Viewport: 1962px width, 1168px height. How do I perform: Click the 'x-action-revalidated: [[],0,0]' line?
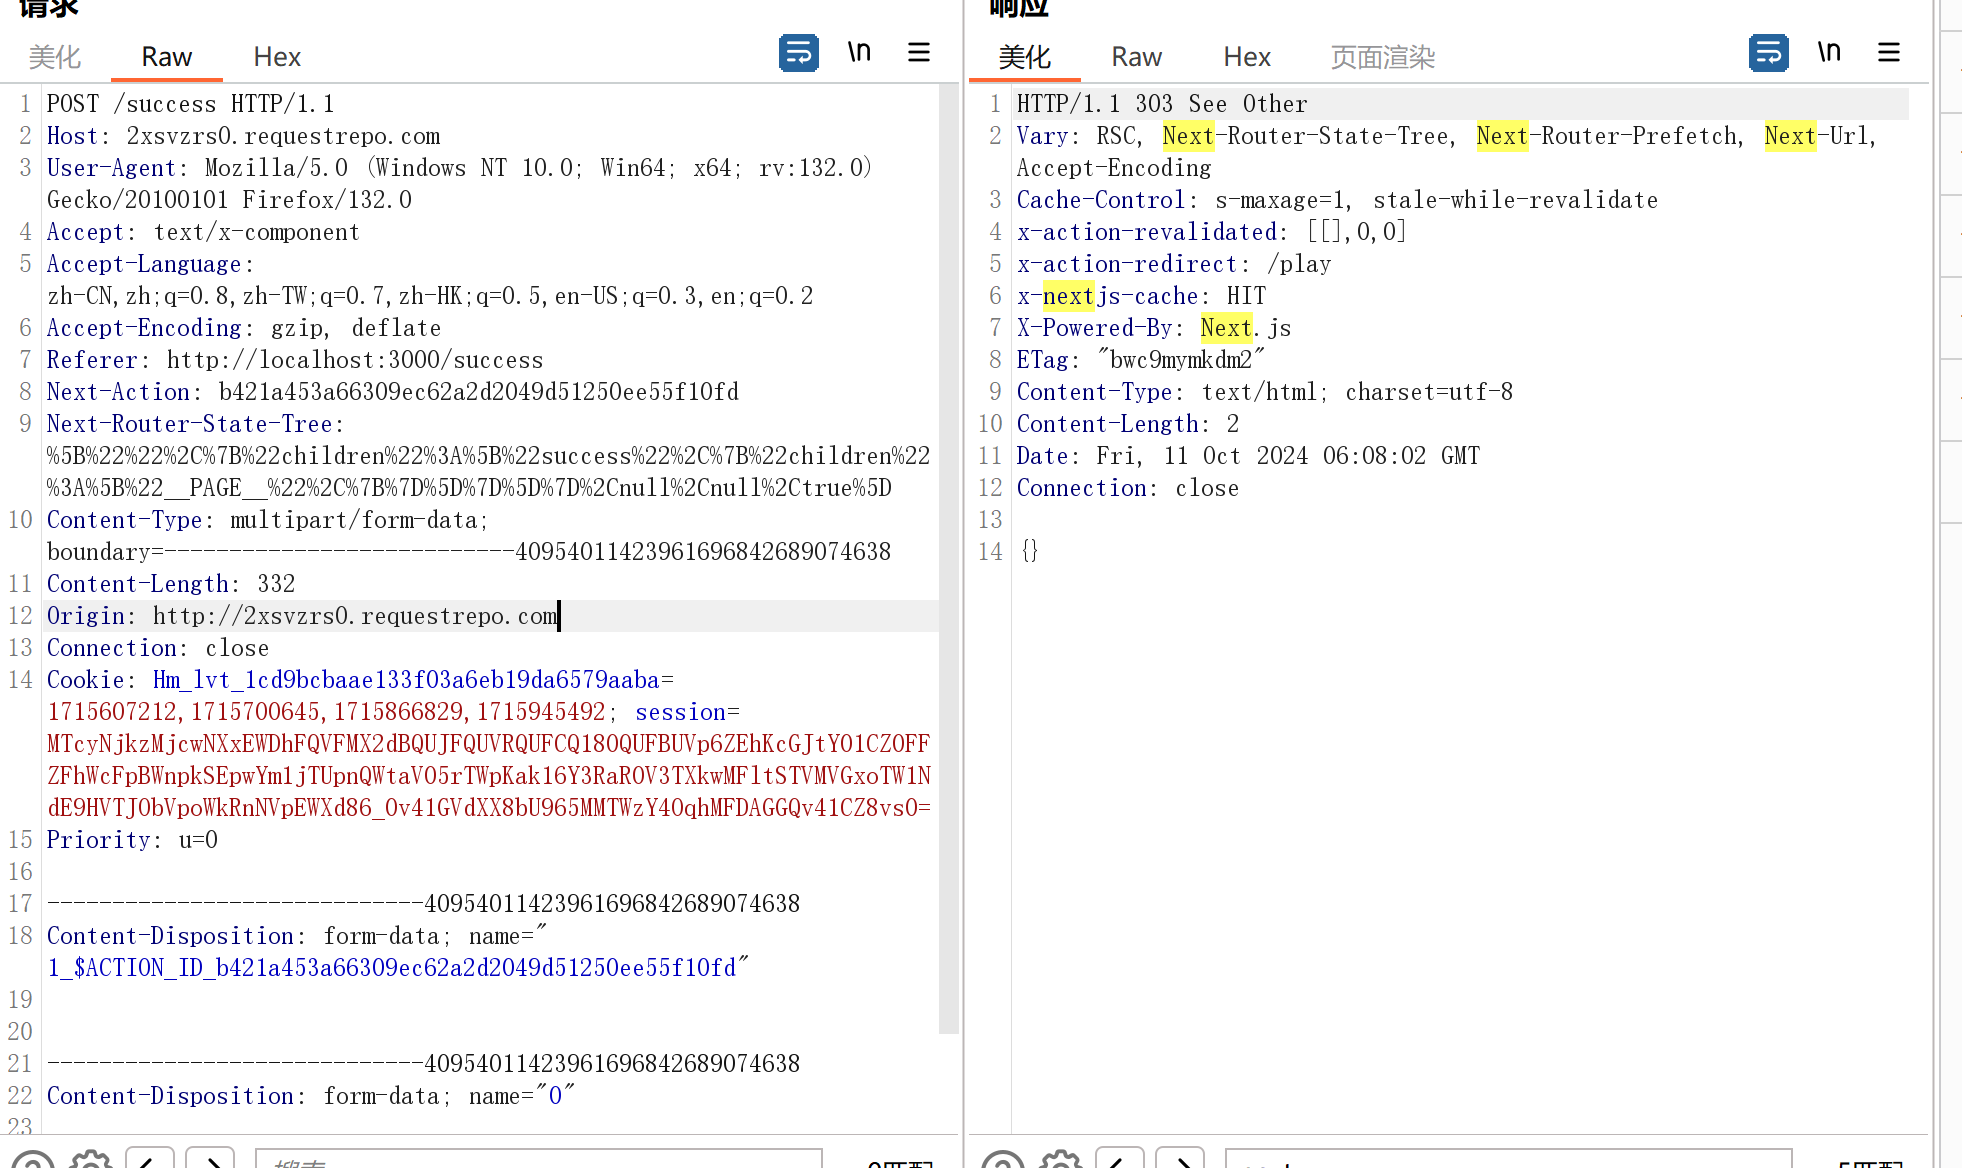pyautogui.click(x=1212, y=232)
